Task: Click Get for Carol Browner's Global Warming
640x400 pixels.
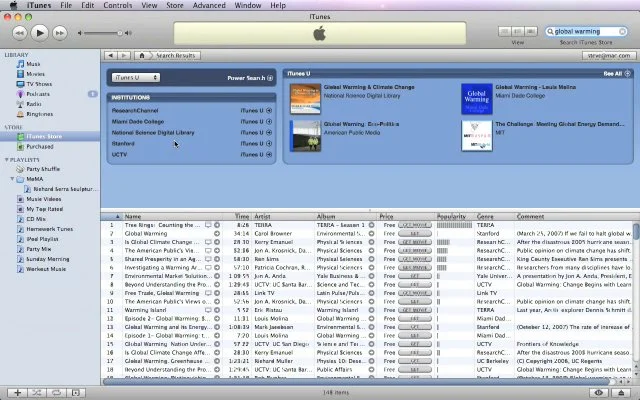Action: pyautogui.click(x=415, y=233)
